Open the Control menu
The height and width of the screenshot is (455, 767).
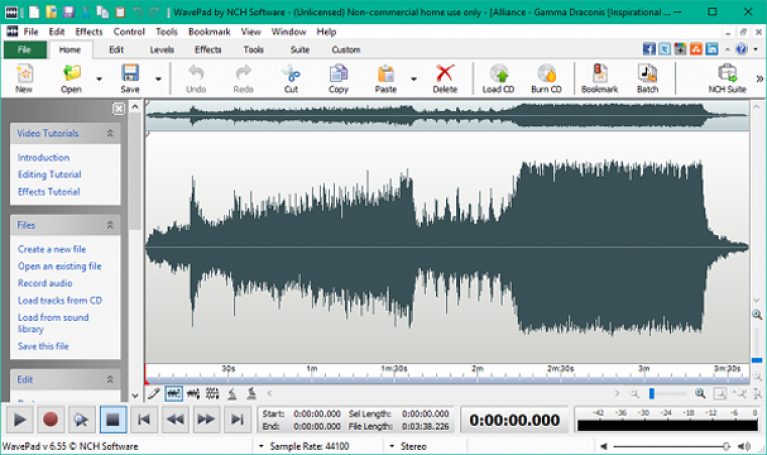pos(129,32)
